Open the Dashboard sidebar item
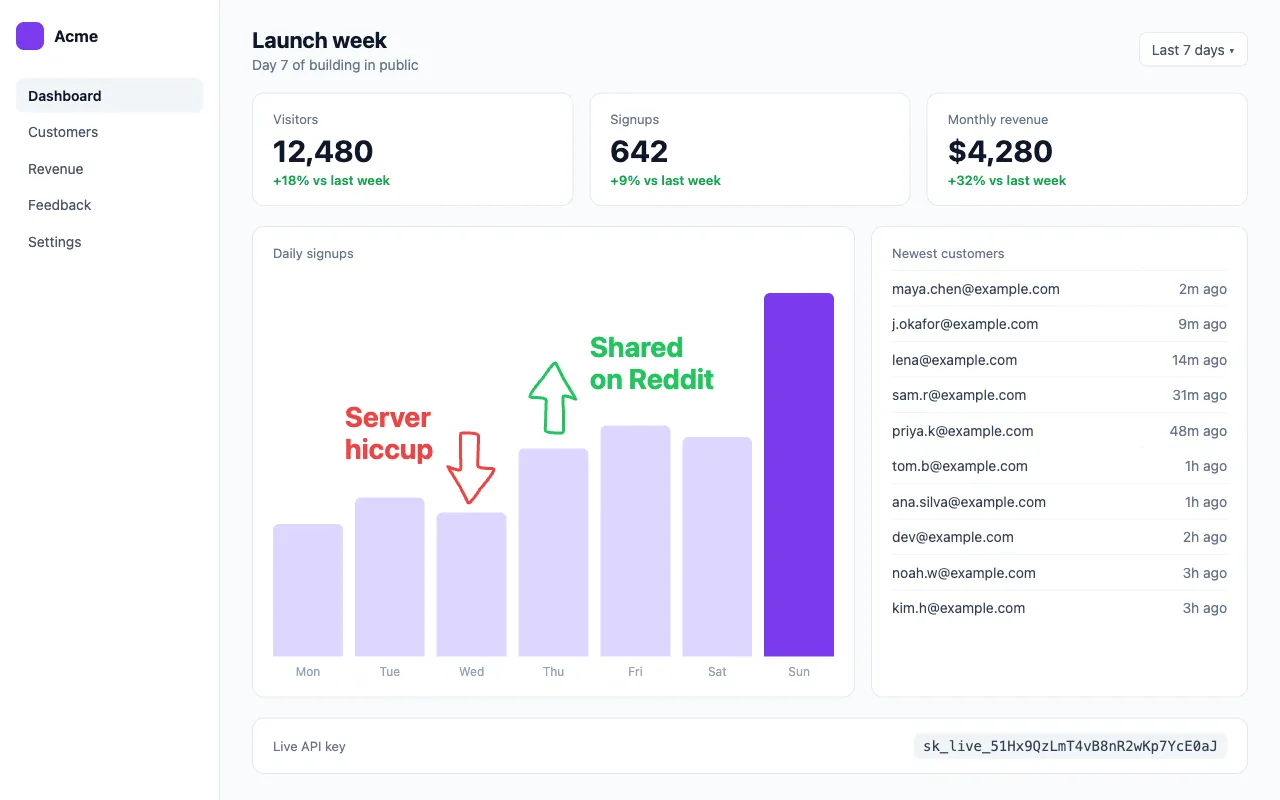The height and width of the screenshot is (800, 1280). [x=109, y=96]
